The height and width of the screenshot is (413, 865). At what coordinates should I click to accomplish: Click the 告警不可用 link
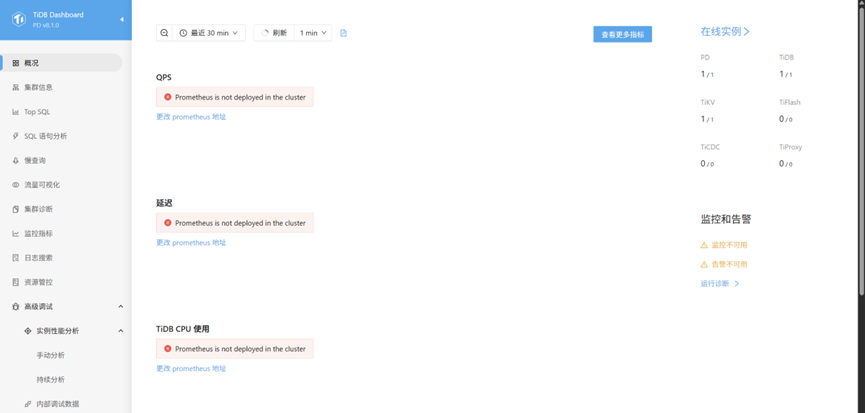(x=729, y=264)
